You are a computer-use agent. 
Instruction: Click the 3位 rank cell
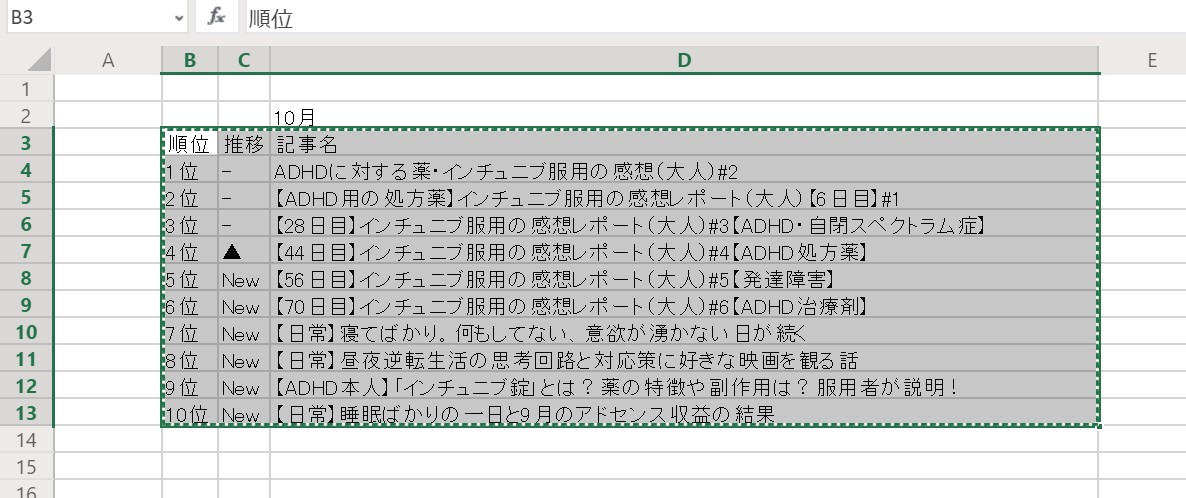tap(190, 224)
